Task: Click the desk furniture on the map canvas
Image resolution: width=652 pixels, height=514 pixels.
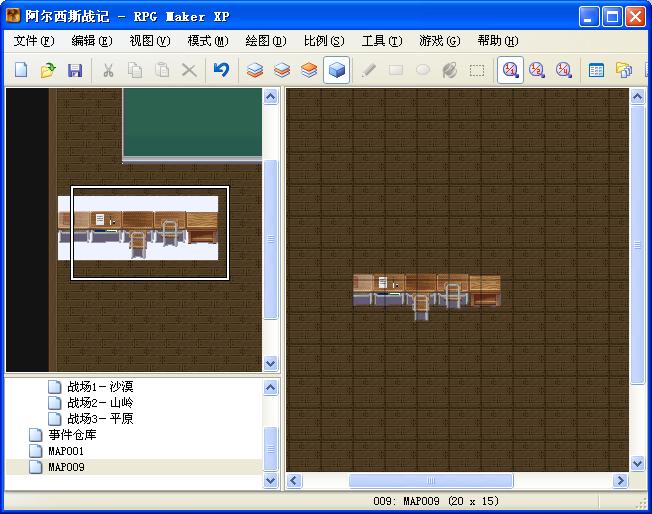Action: point(427,296)
